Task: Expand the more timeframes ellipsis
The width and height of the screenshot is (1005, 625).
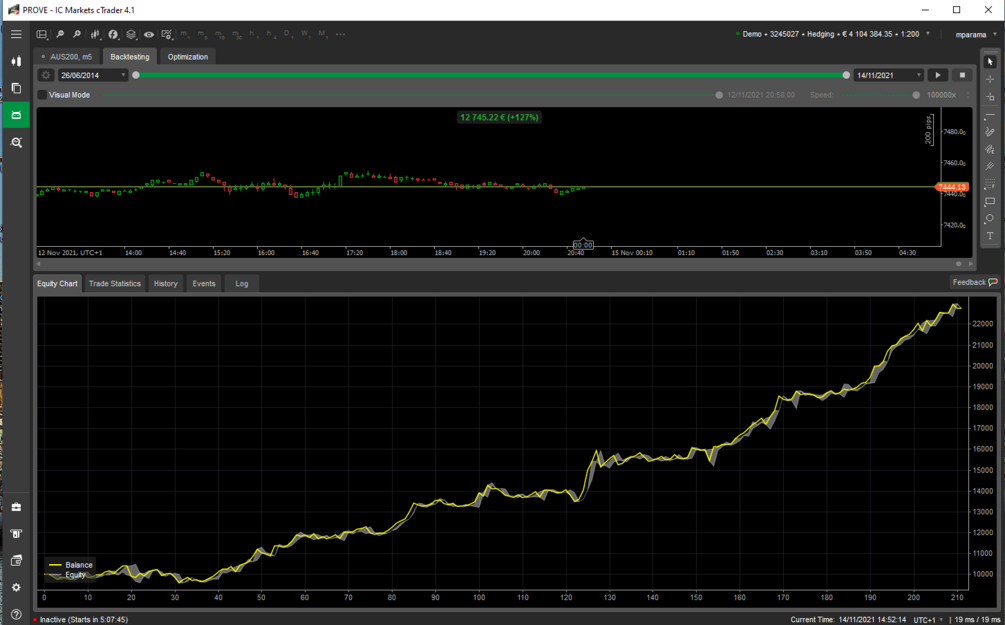Action: (340, 34)
